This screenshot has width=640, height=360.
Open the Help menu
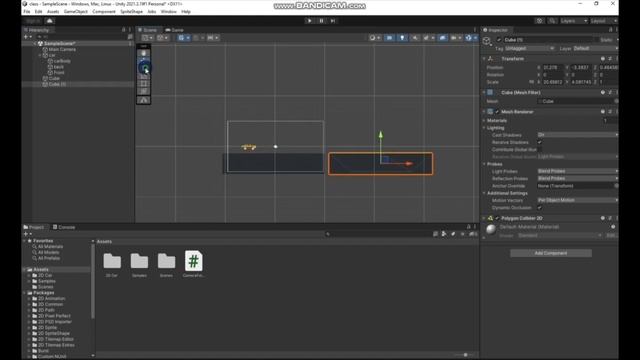tap(186, 12)
